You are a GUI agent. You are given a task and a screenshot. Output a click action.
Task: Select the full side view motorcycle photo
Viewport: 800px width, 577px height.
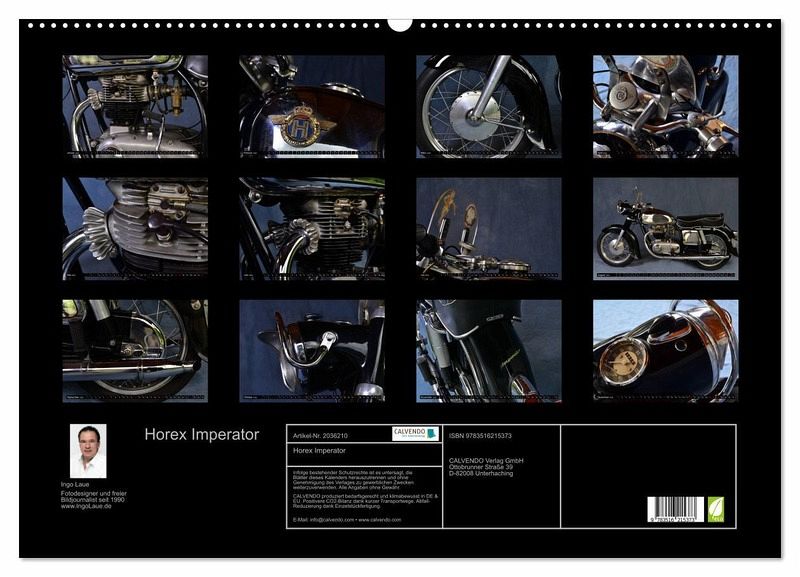[666, 229]
